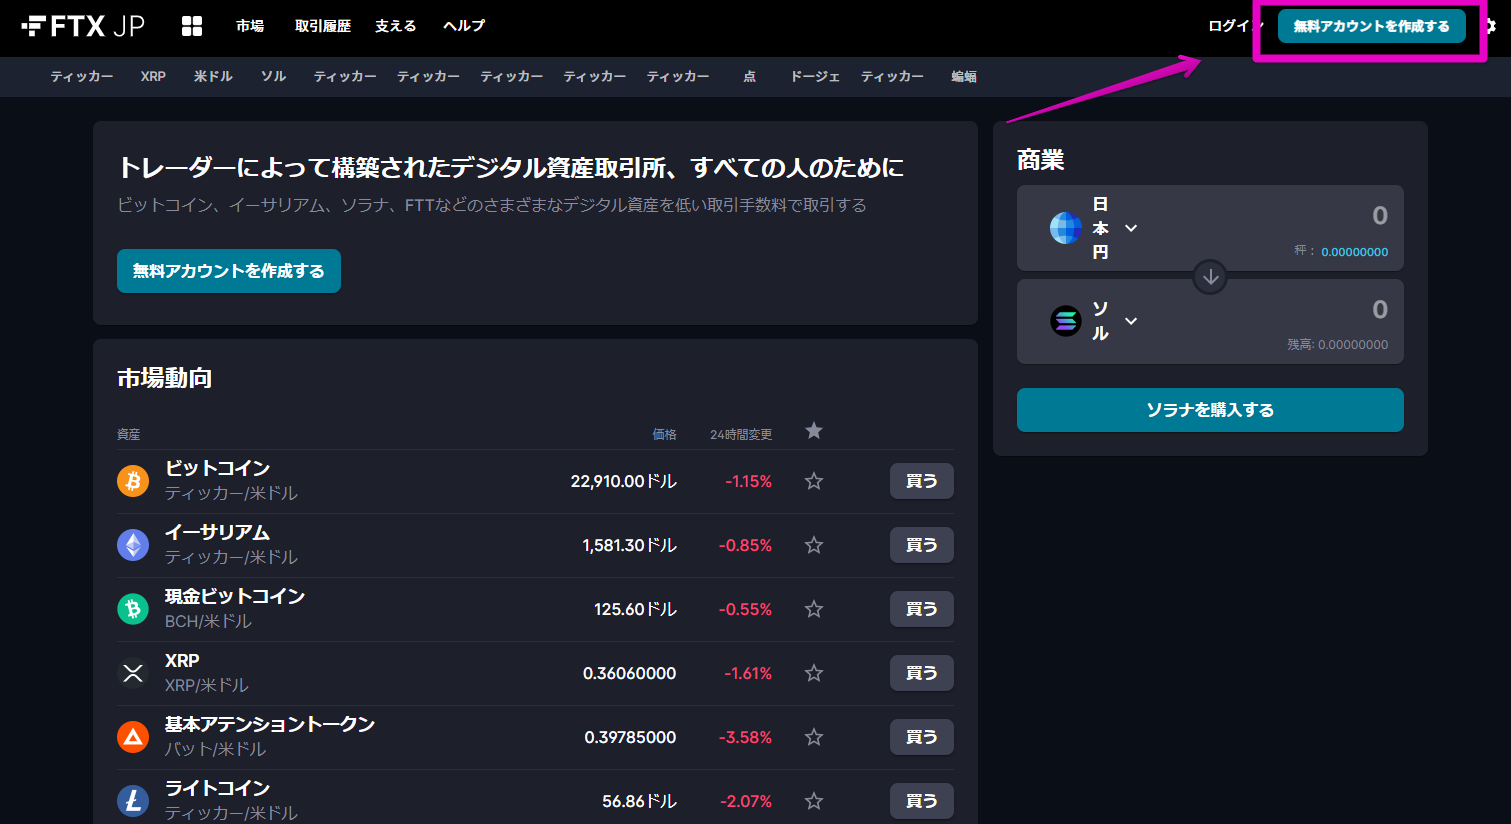This screenshot has height=824, width=1511.
Task: Click the バット/米ドル pair label
Action: pyautogui.click(x=215, y=749)
